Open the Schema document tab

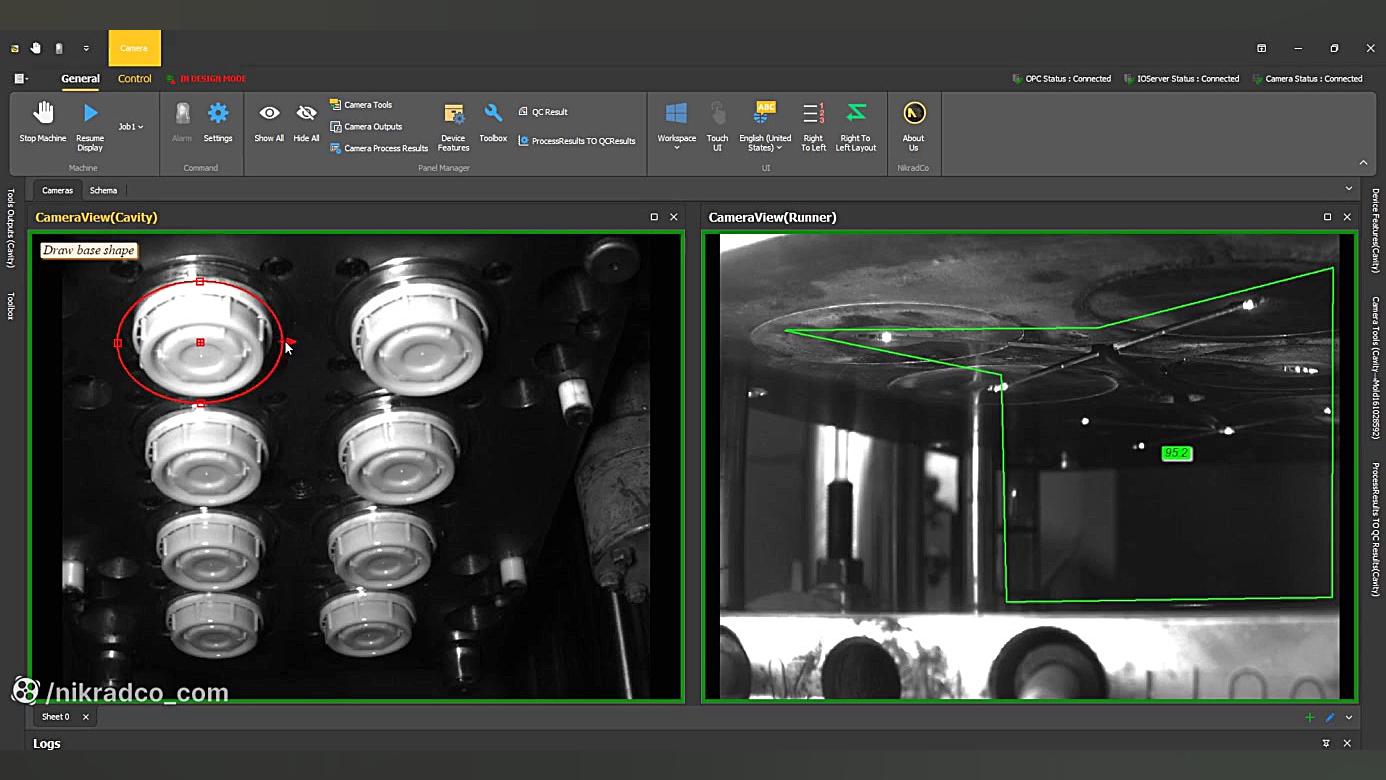103,190
